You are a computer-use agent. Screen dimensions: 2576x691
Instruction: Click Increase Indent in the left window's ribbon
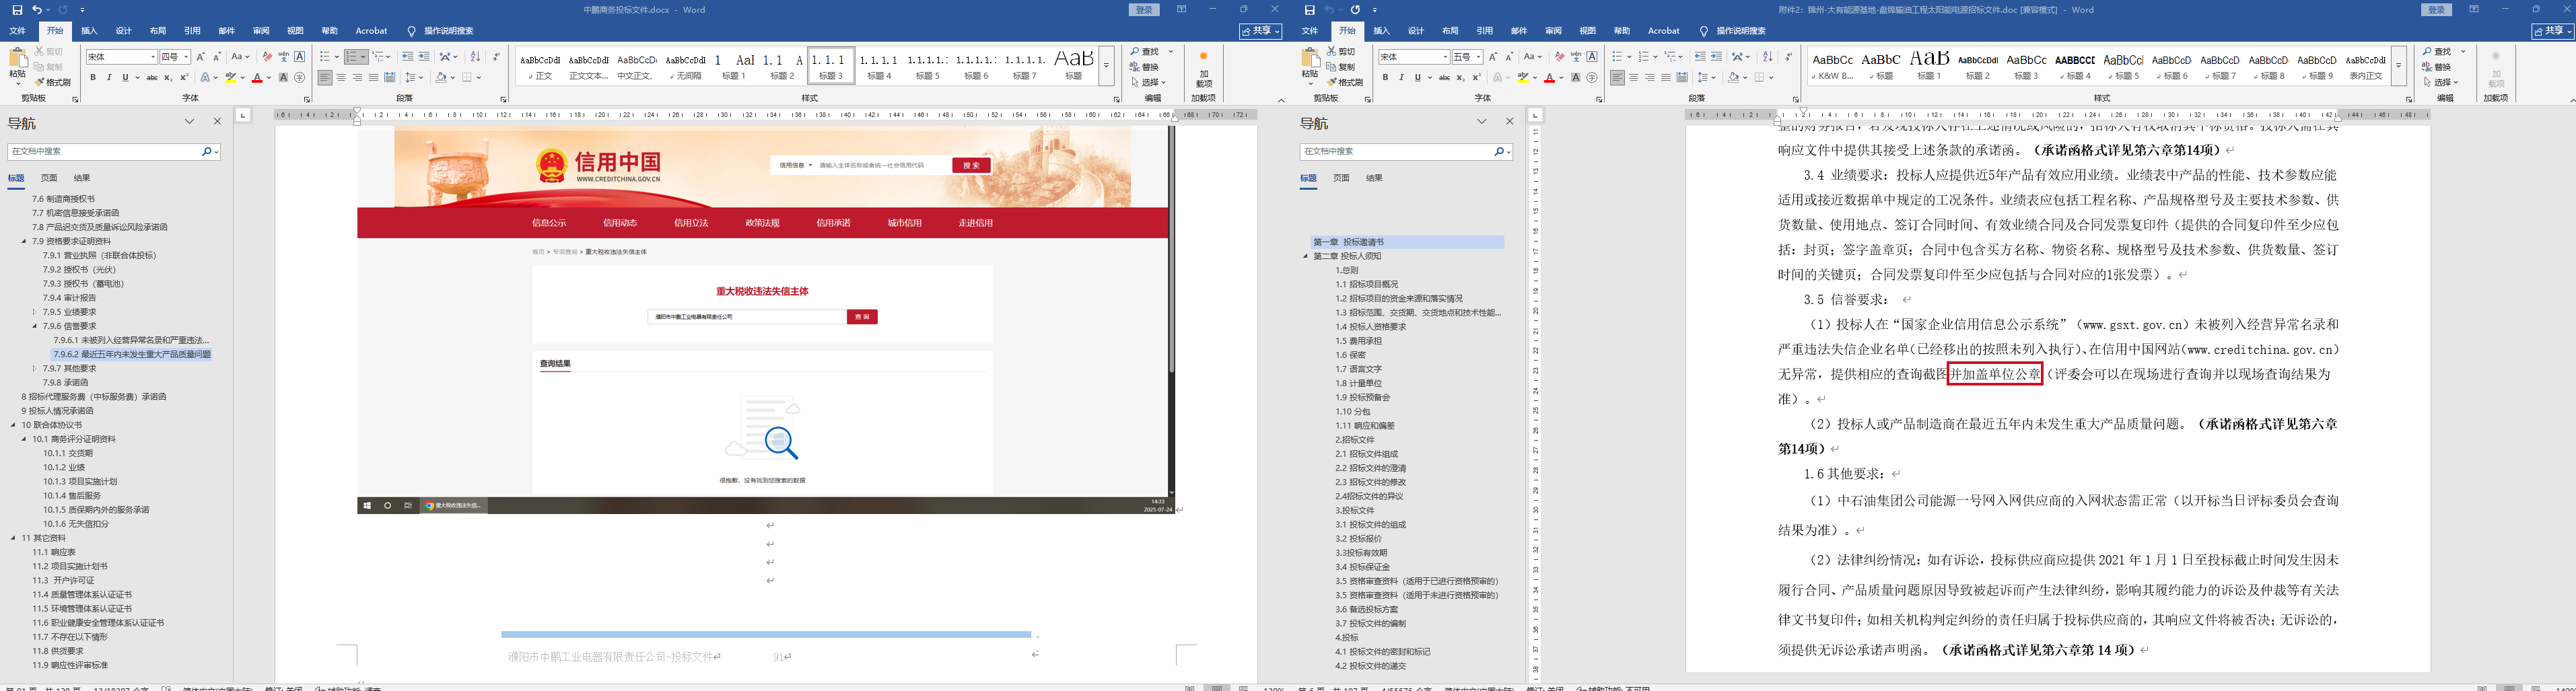pos(424,57)
